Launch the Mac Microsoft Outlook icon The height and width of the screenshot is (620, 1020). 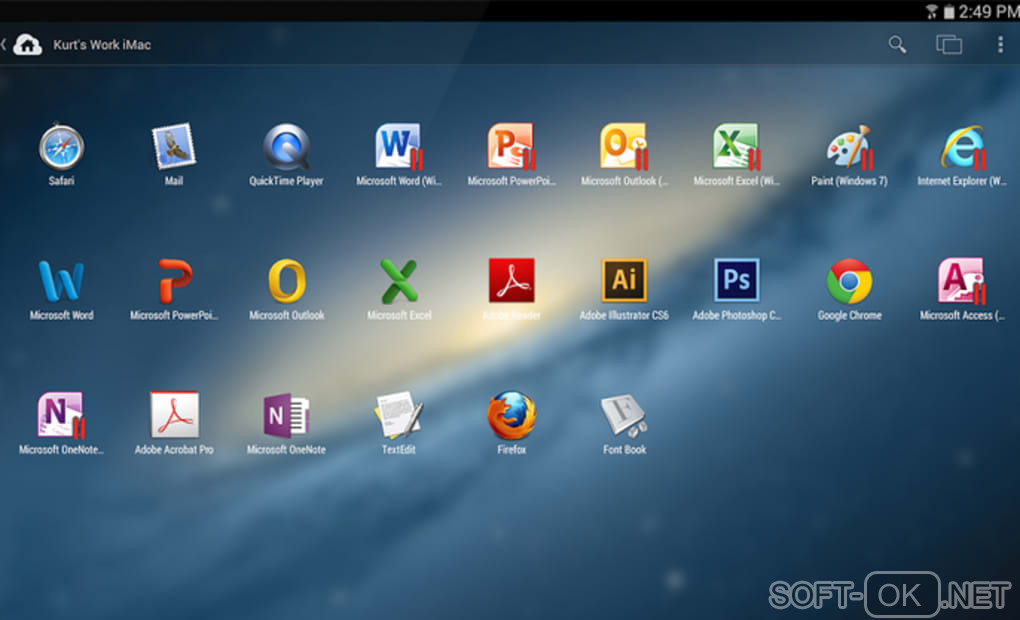pos(286,281)
